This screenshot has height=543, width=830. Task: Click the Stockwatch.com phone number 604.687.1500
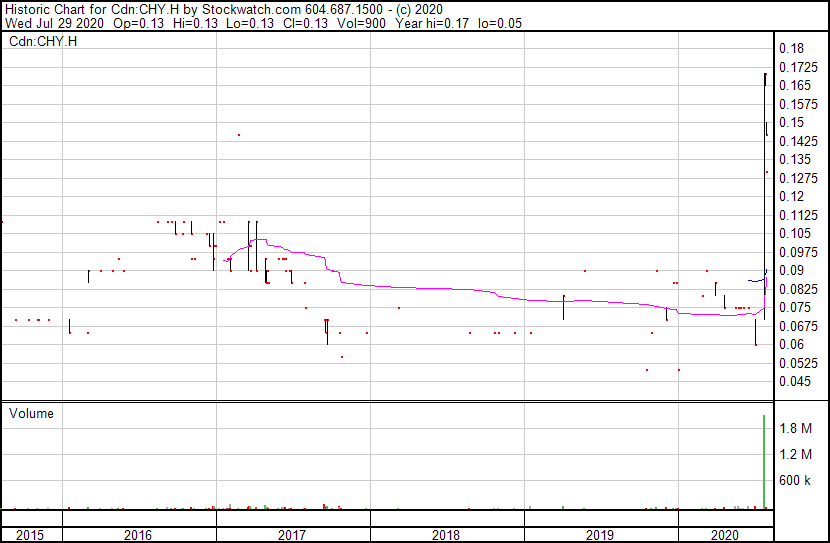tap(344, 9)
